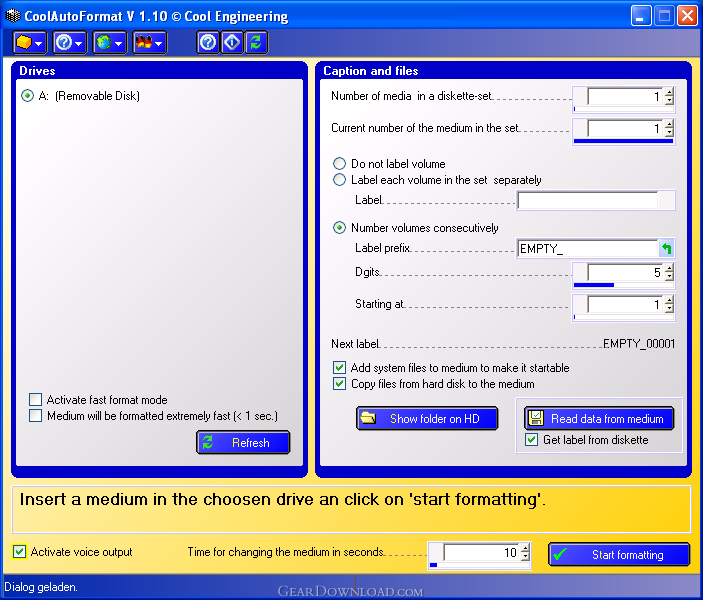Click the 'Caption and files' panel header
Viewport: 703px width, 600px height.
coord(371,71)
